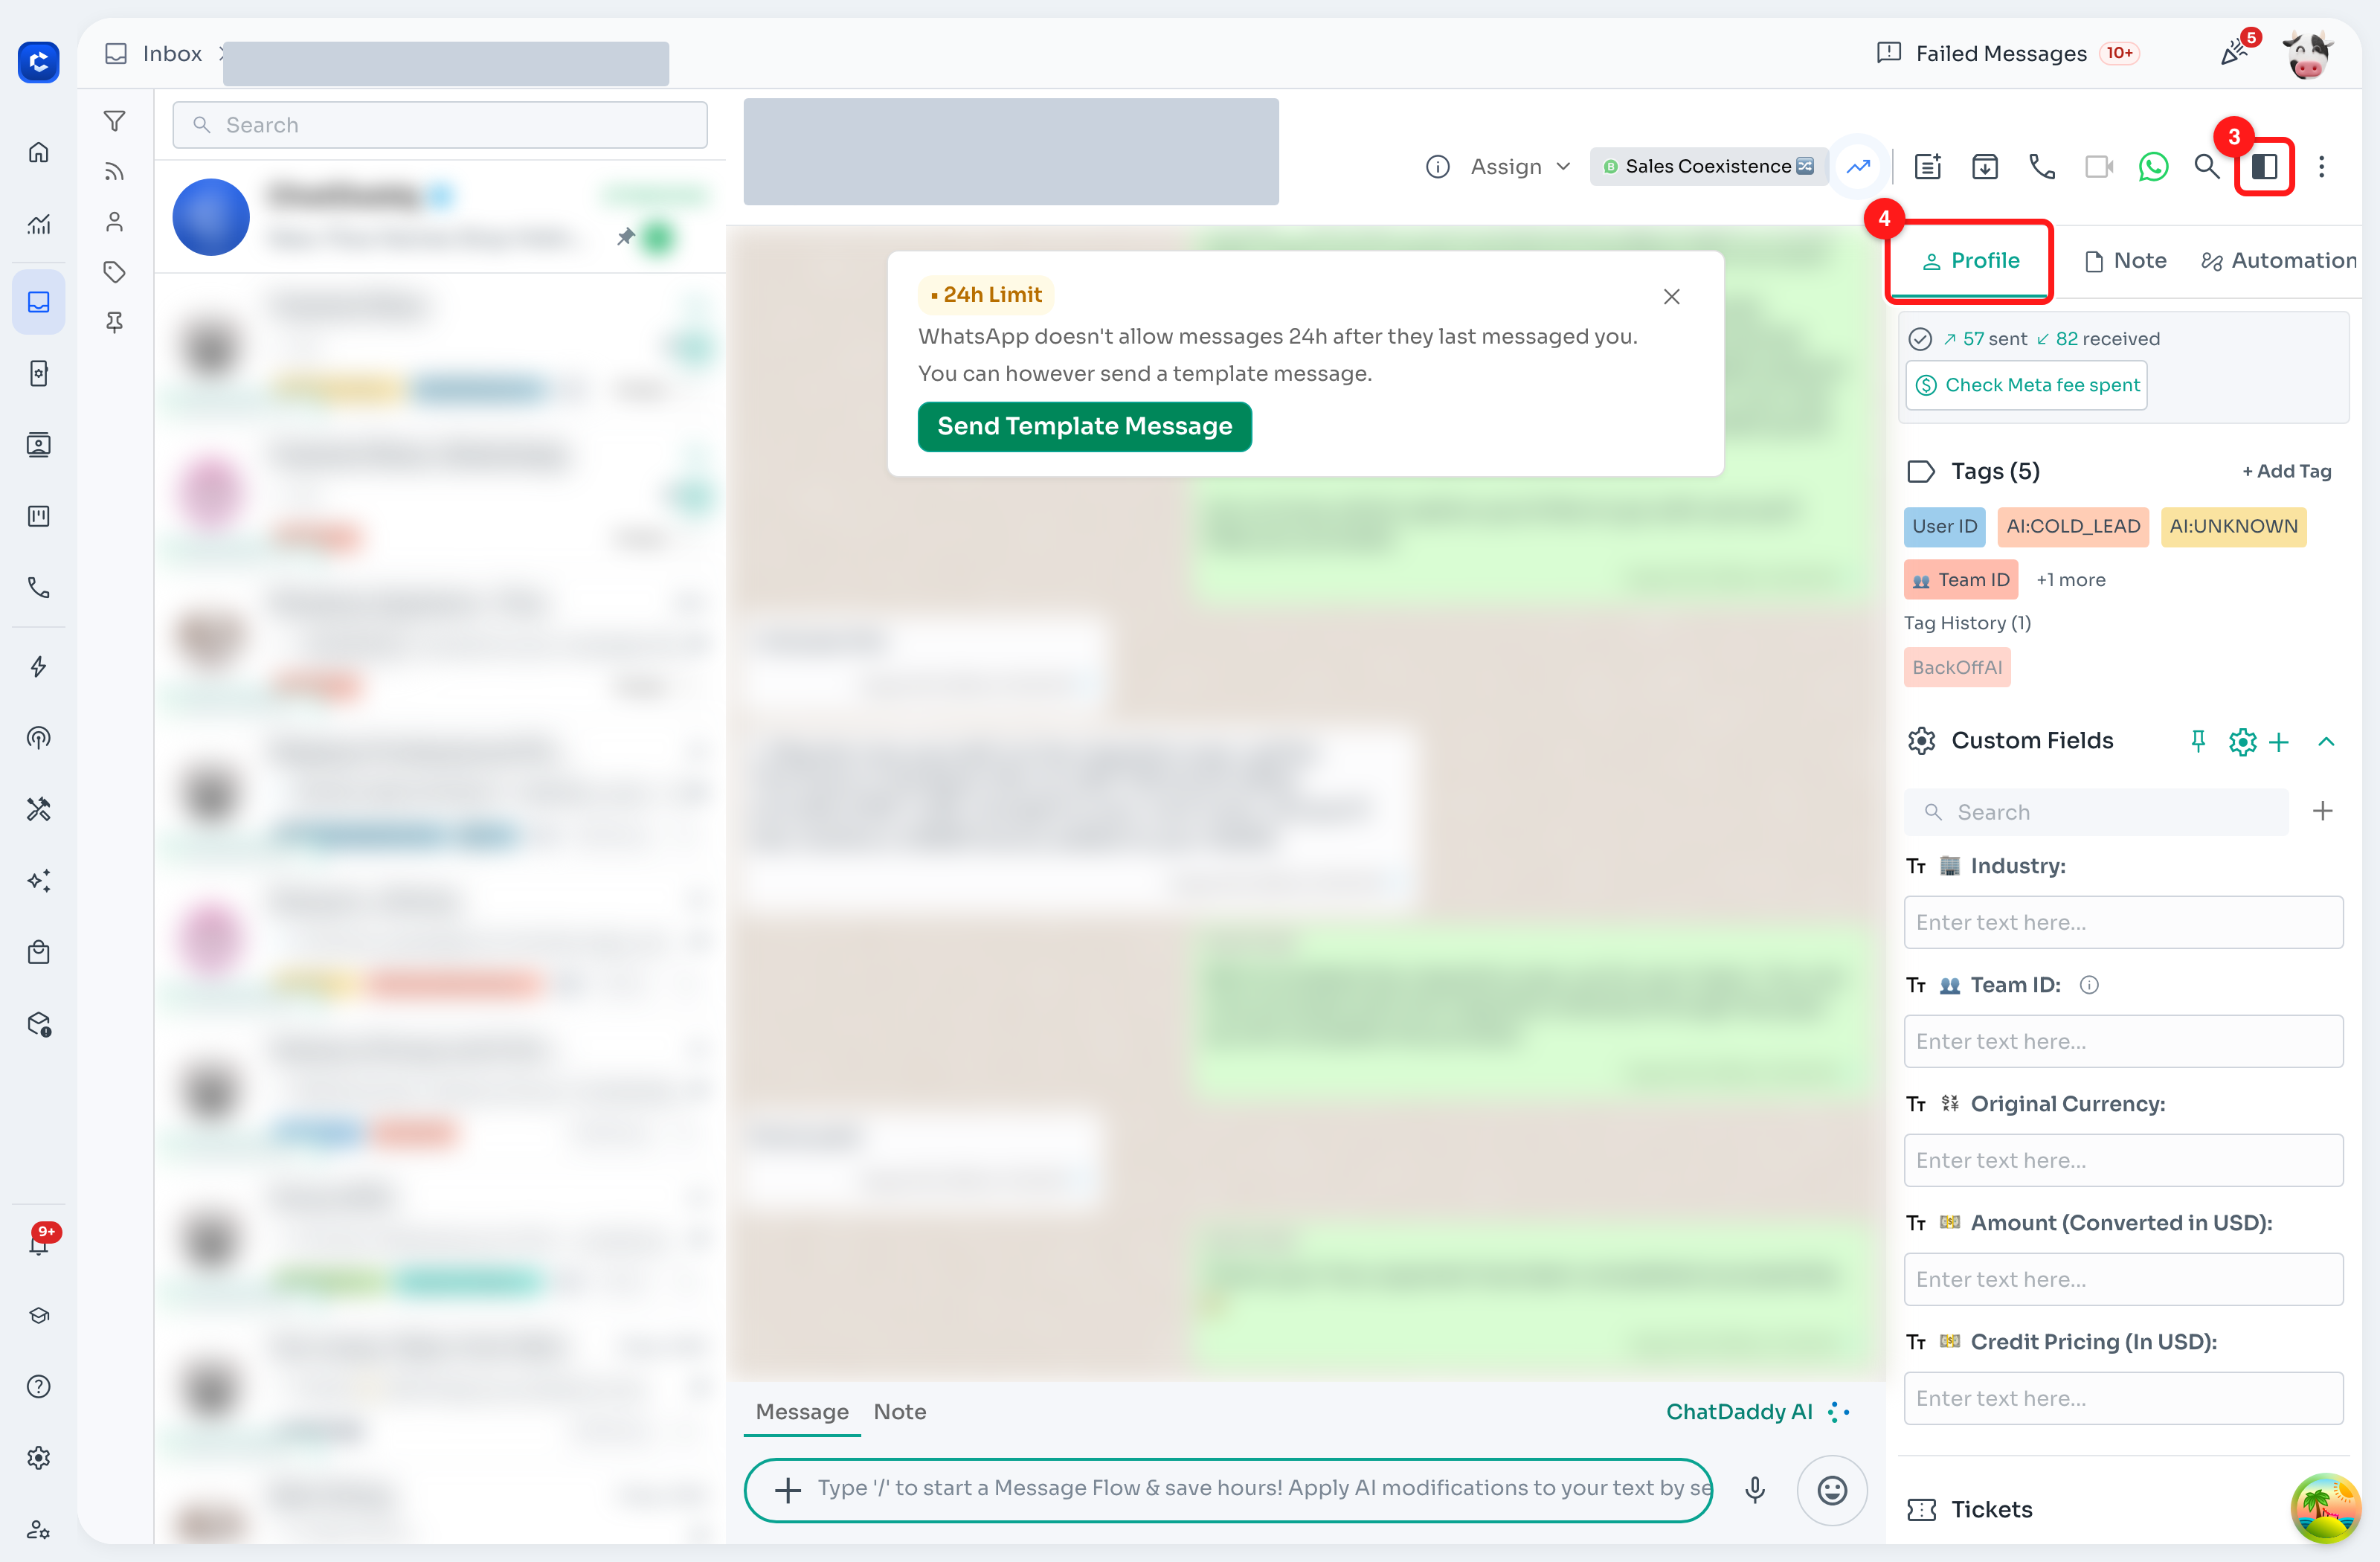Open the Inbox icon in left sidebar
Screen dimensions: 2380x1562
pyautogui.click(x=39, y=302)
